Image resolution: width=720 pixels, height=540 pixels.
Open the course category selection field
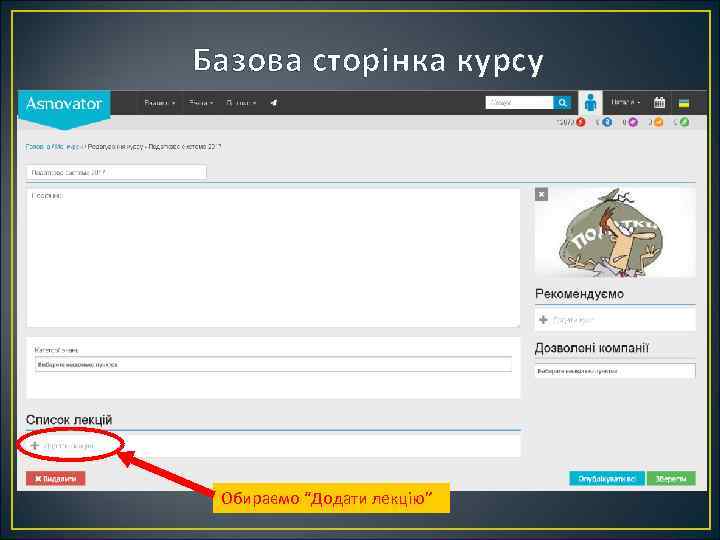point(273,365)
